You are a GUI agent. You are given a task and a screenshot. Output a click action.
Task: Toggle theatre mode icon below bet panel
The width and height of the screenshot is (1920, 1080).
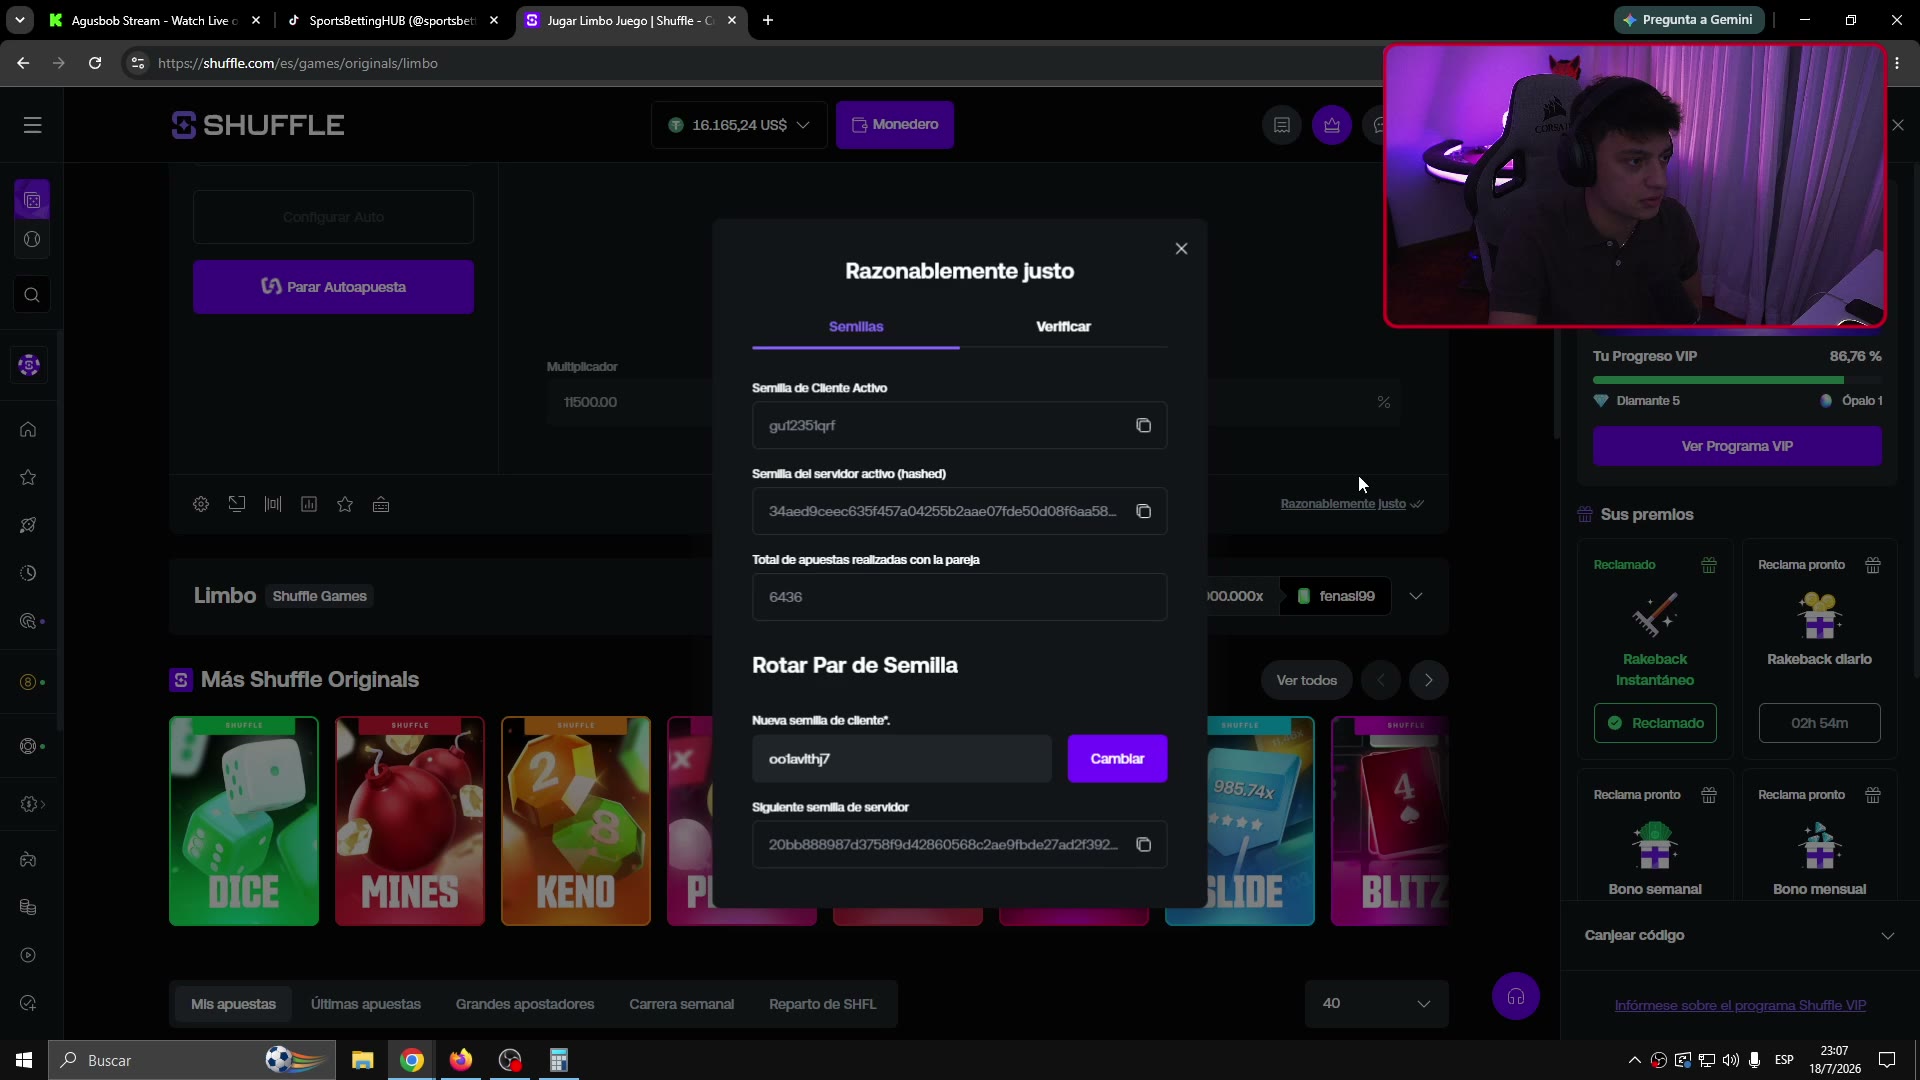237,504
